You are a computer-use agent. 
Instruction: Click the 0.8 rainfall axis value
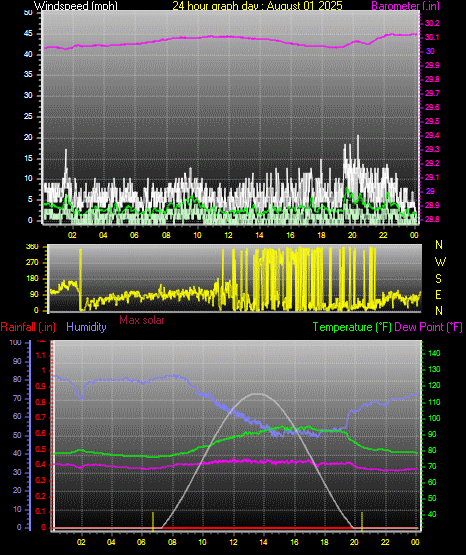(41, 402)
